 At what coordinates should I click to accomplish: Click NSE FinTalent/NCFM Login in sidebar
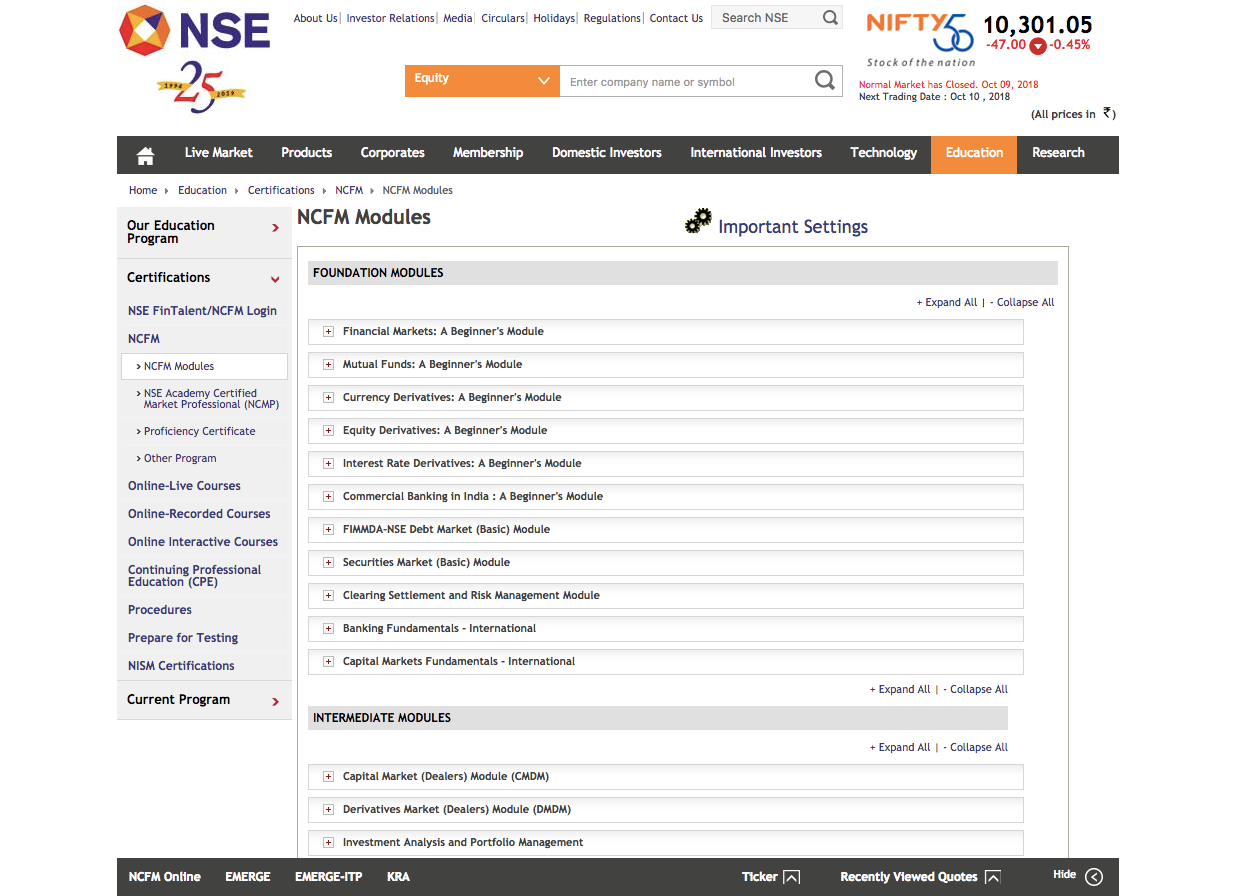202,311
